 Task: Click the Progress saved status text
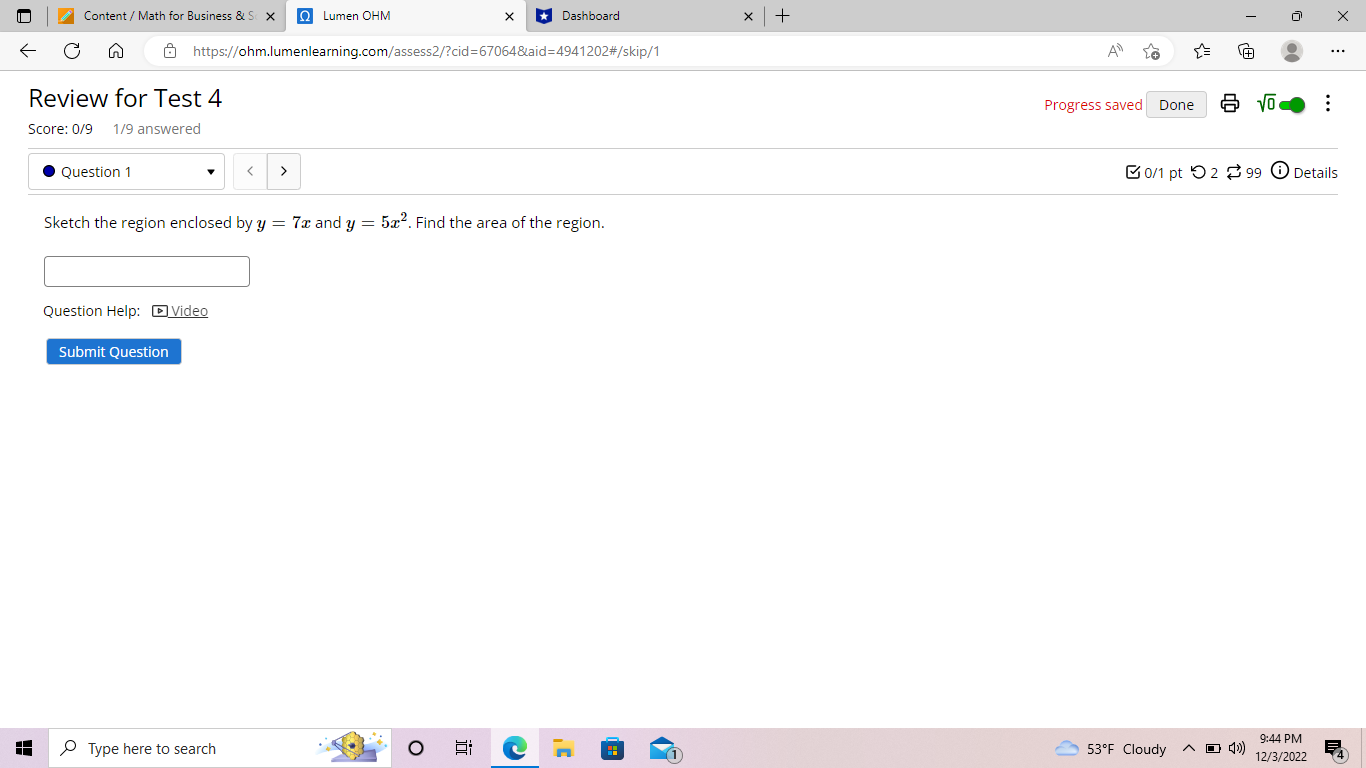pos(1093,105)
